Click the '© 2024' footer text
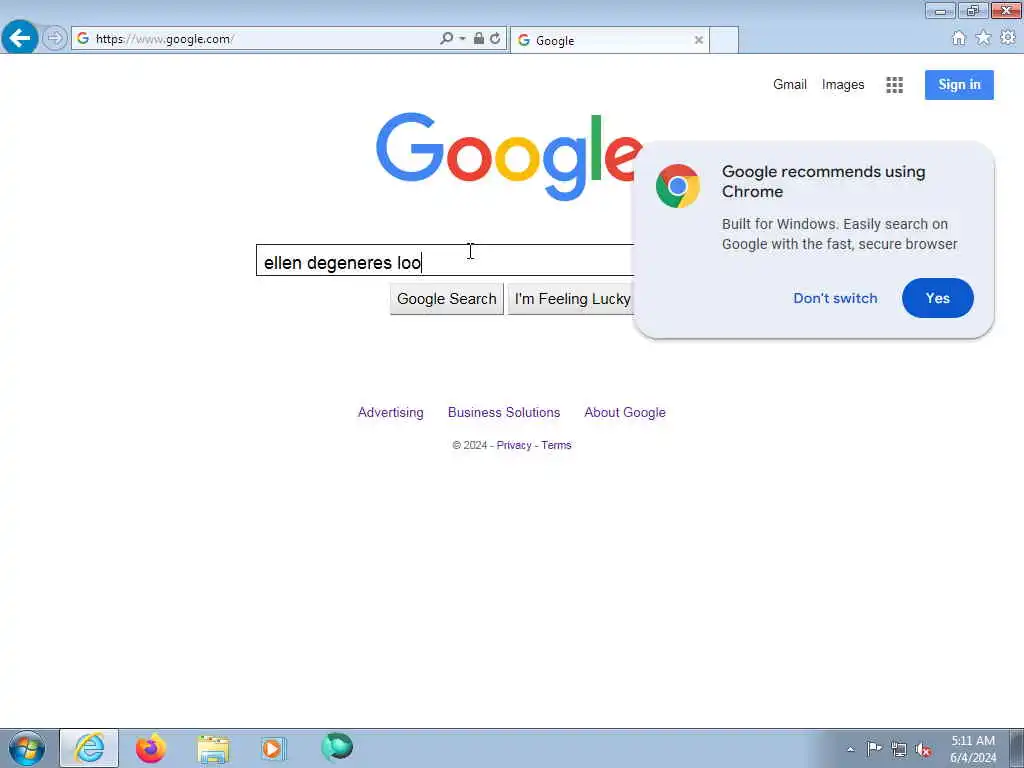Screen dimensions: 1024x768 470,445
